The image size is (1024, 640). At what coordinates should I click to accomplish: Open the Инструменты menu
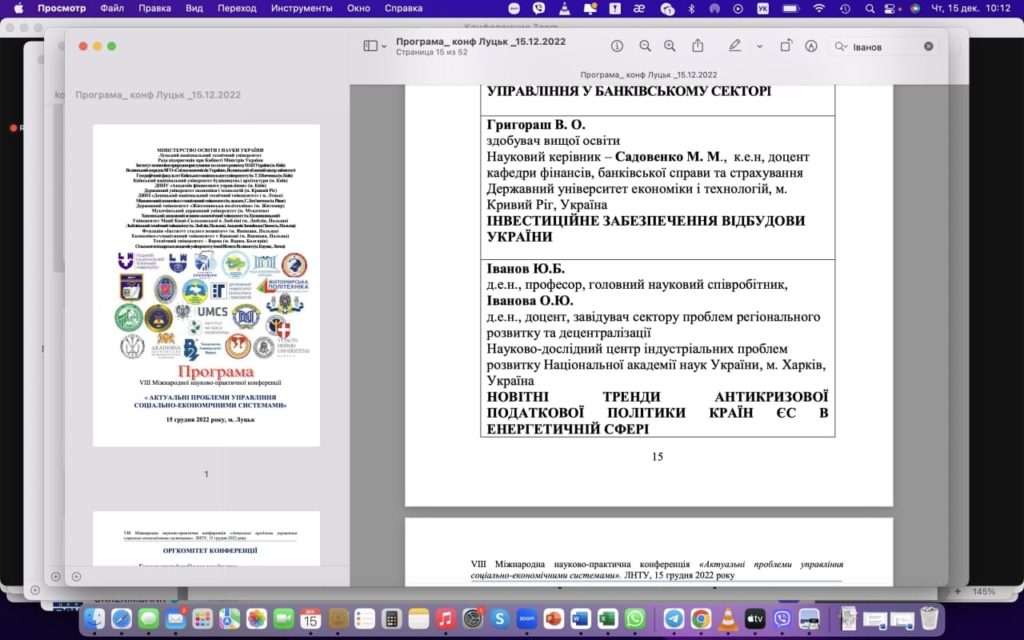(x=301, y=8)
